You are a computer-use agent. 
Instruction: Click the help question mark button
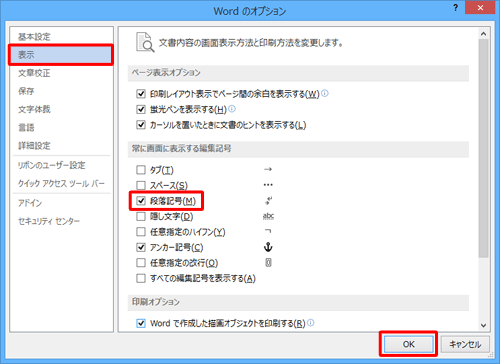[456, 8]
